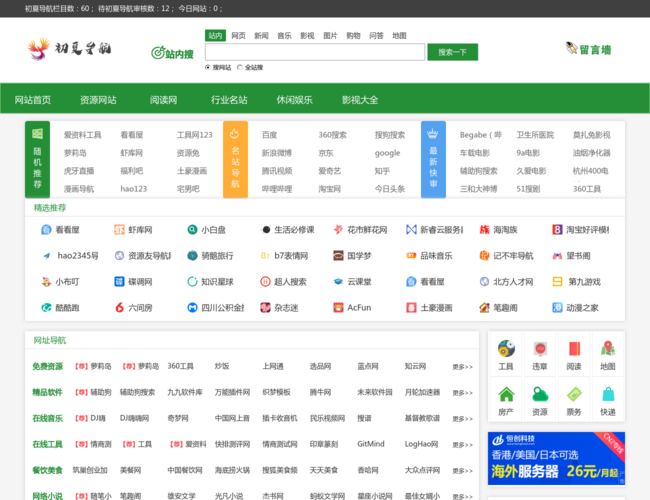This screenshot has height=500, width=650.
Task: Expand 更多>> in the 免费资源 row
Action: coord(463,367)
